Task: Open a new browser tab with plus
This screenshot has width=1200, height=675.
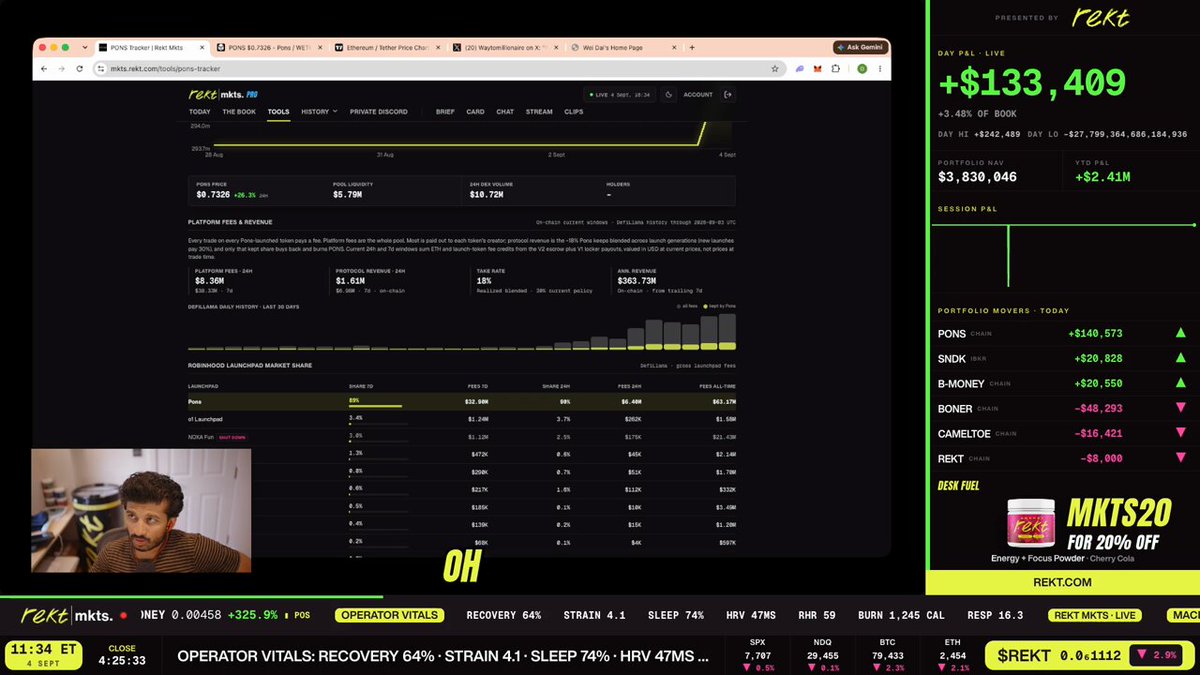Action: point(692,47)
